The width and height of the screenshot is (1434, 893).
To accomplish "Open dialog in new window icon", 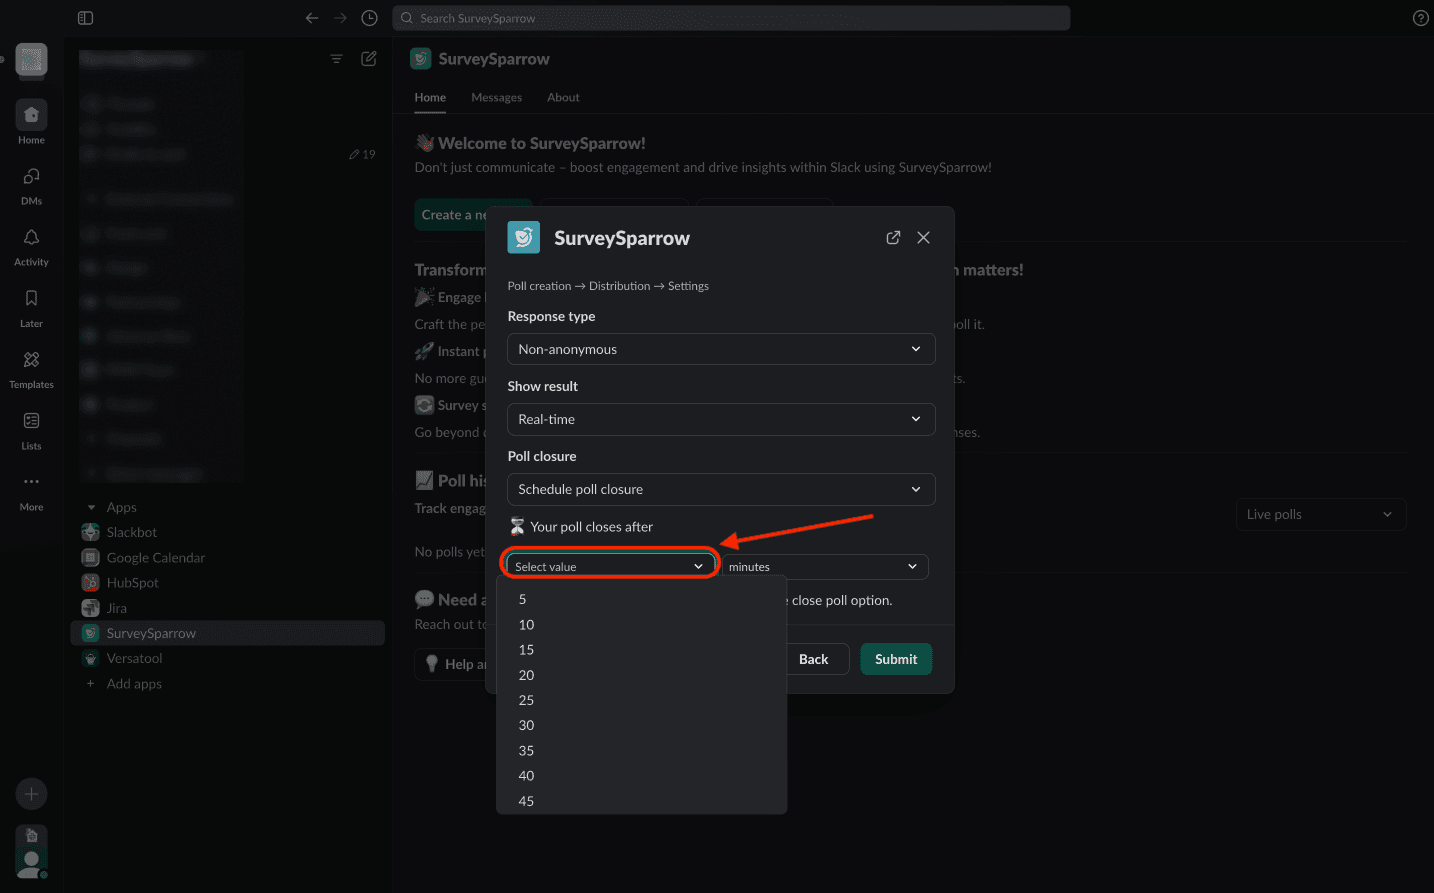I will click(x=893, y=238).
